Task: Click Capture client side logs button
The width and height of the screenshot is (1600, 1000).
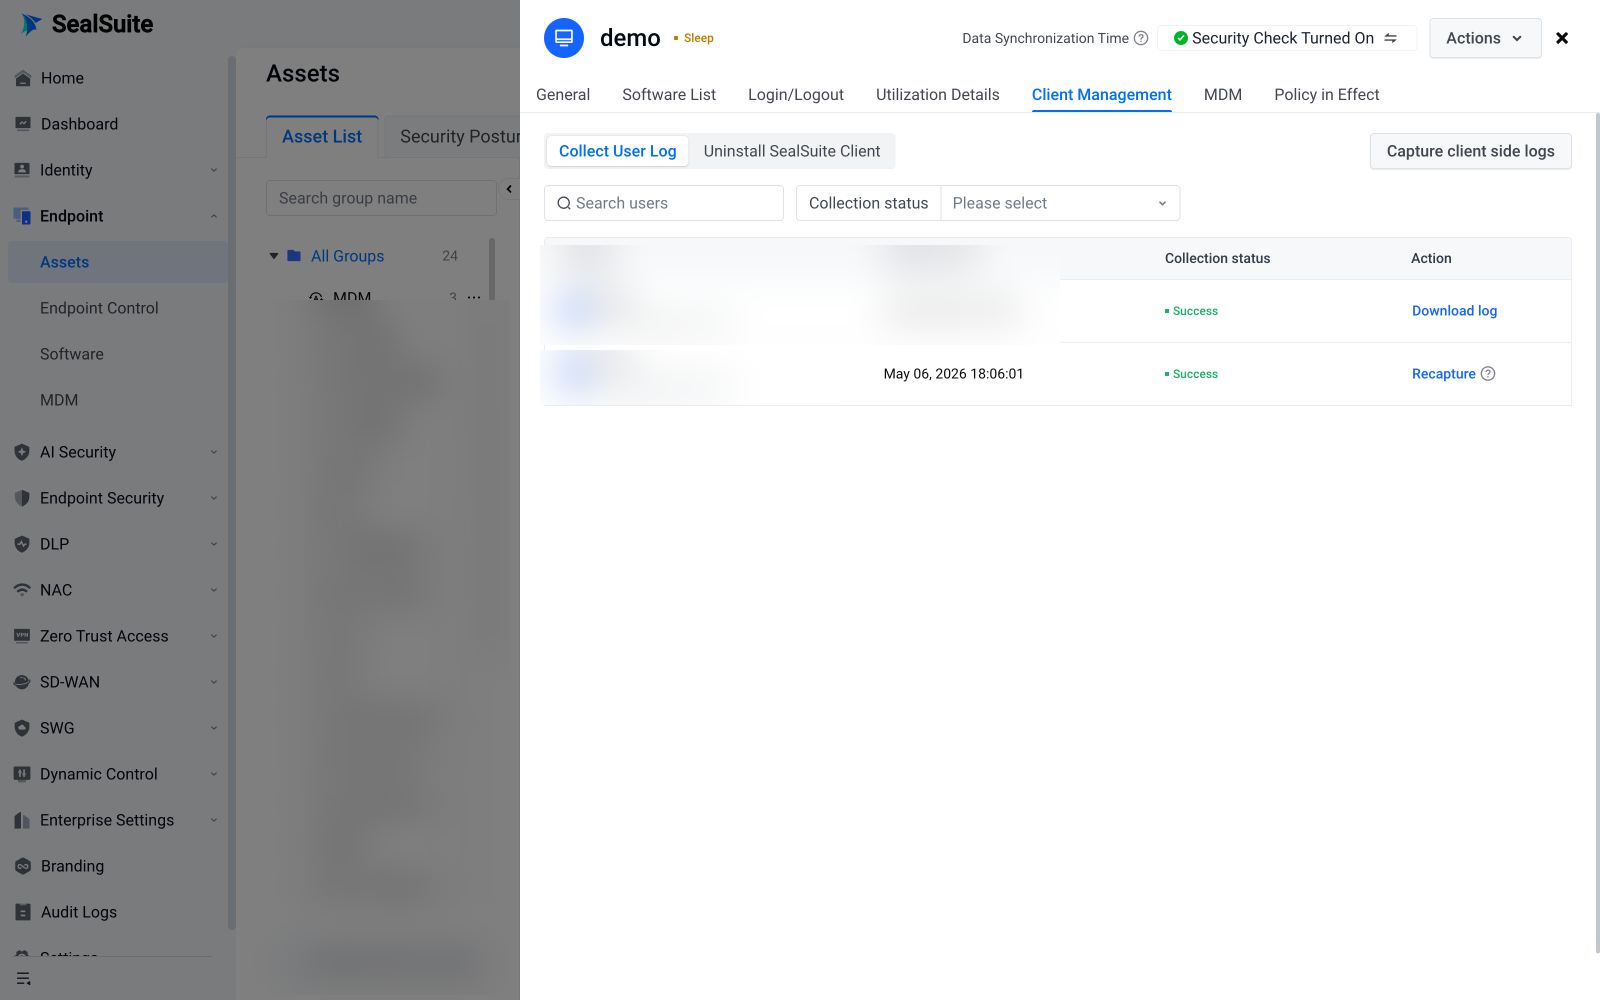Action: click(1470, 151)
